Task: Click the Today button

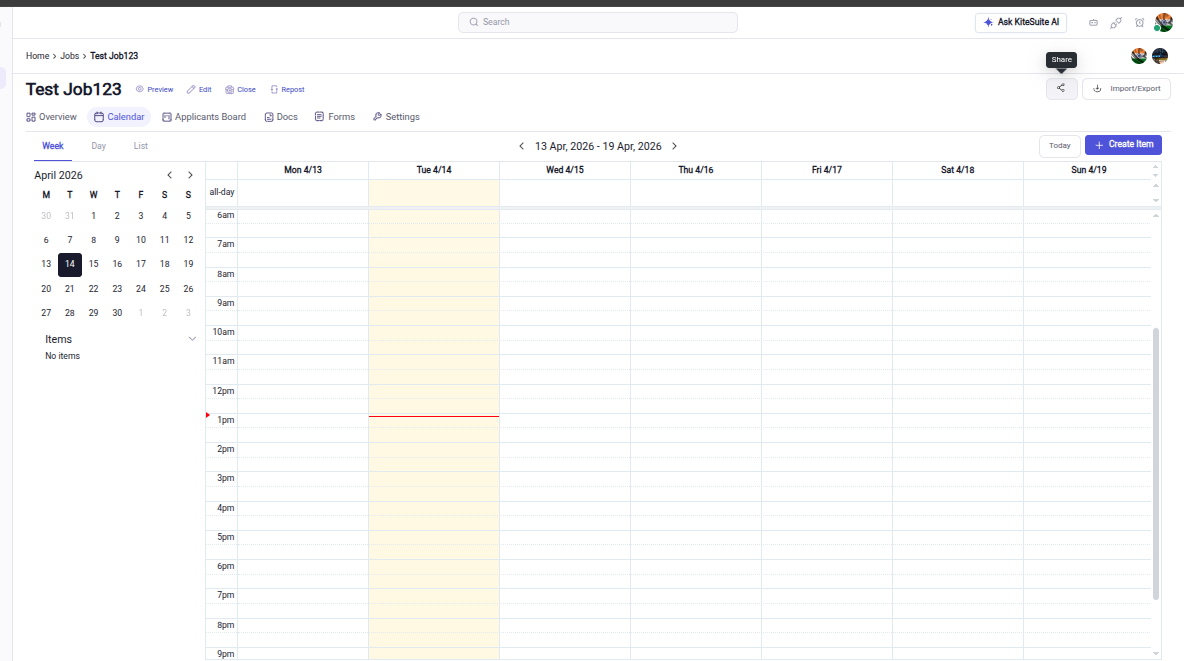Action: [x=1059, y=146]
